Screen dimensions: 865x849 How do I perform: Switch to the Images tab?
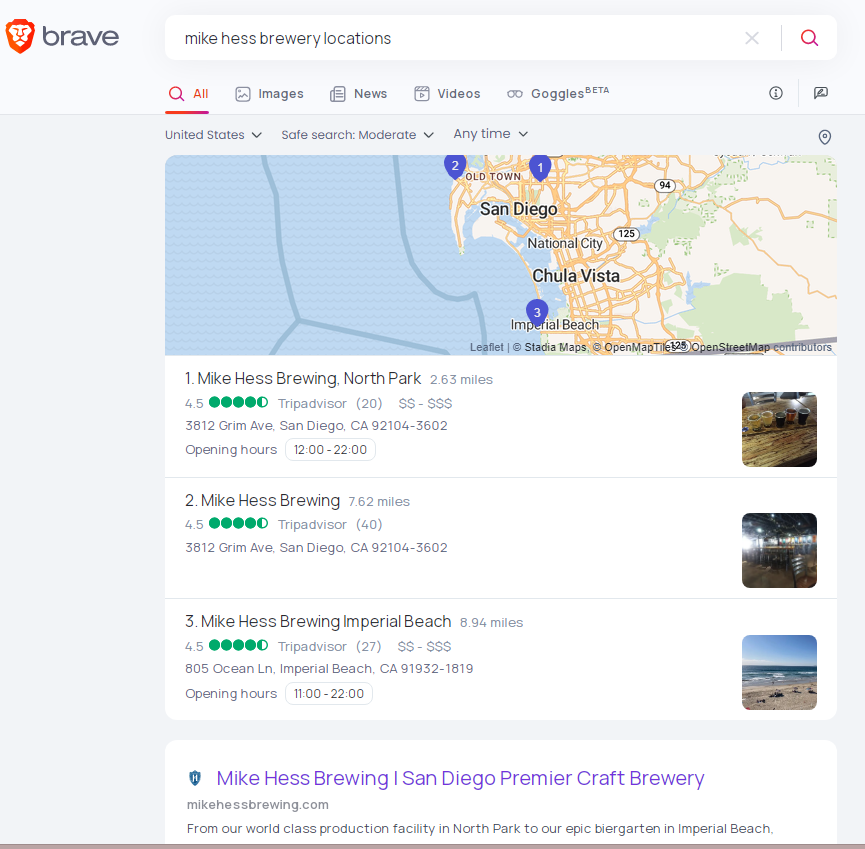coord(269,94)
